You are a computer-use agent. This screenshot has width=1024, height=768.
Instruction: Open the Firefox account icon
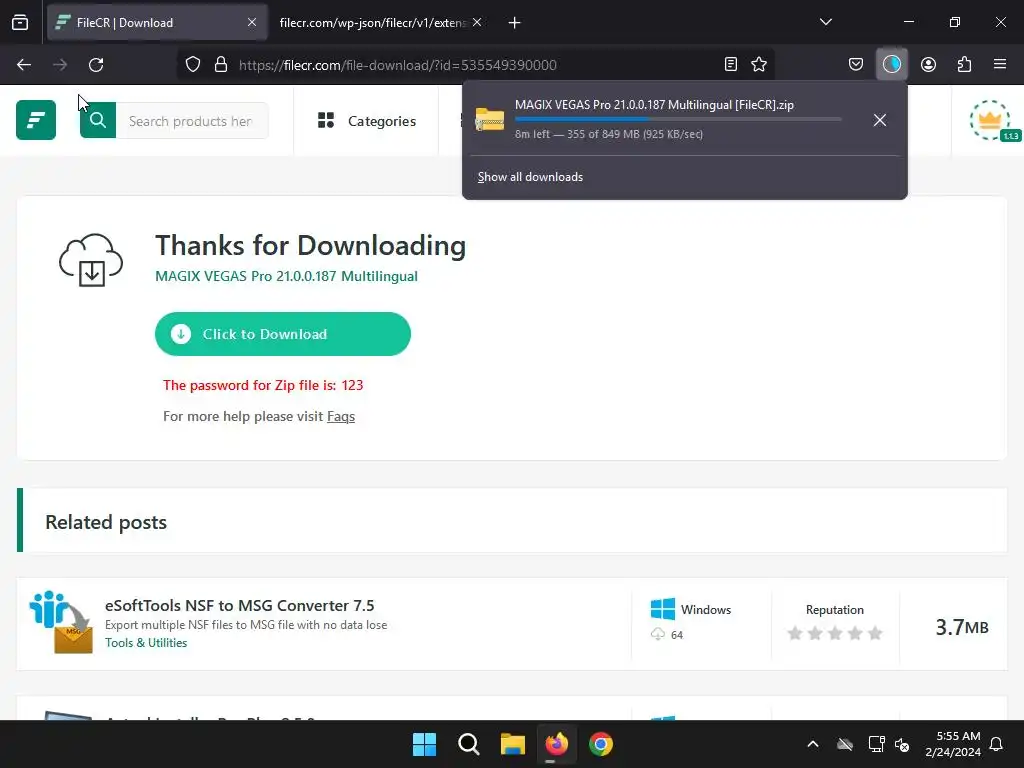tap(928, 64)
